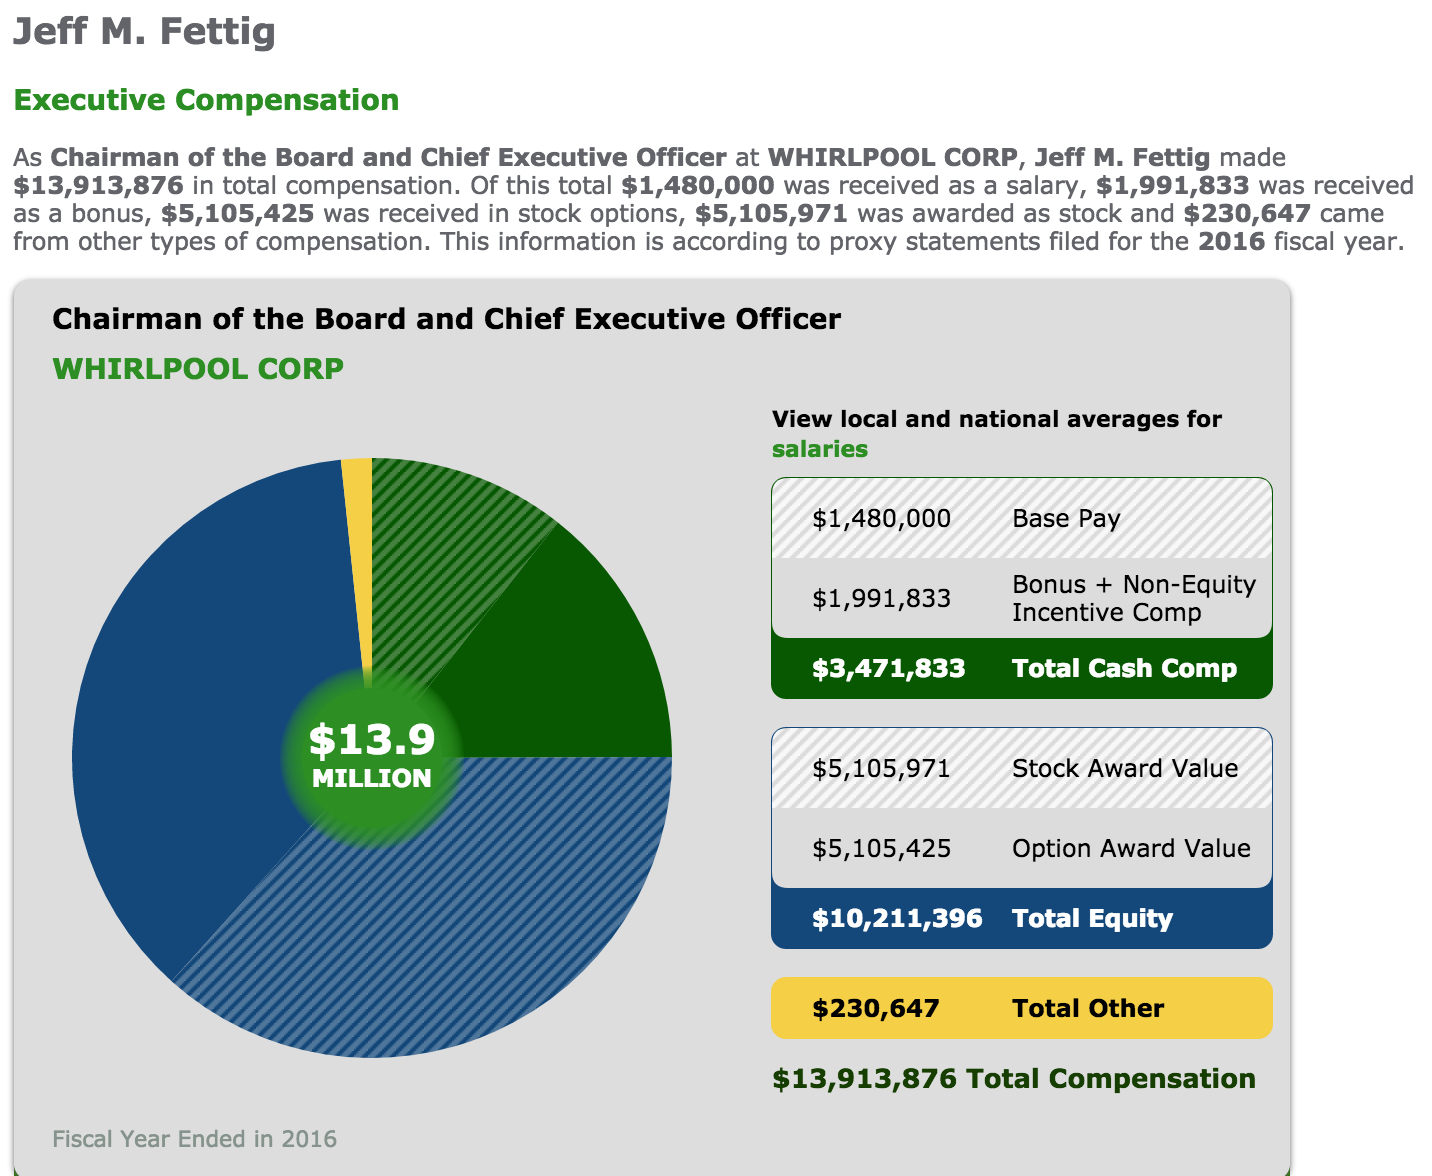Image resolution: width=1432 pixels, height=1176 pixels.
Task: Click the Bonus + Non-Equity Incentive Comp row
Action: 1021,598
